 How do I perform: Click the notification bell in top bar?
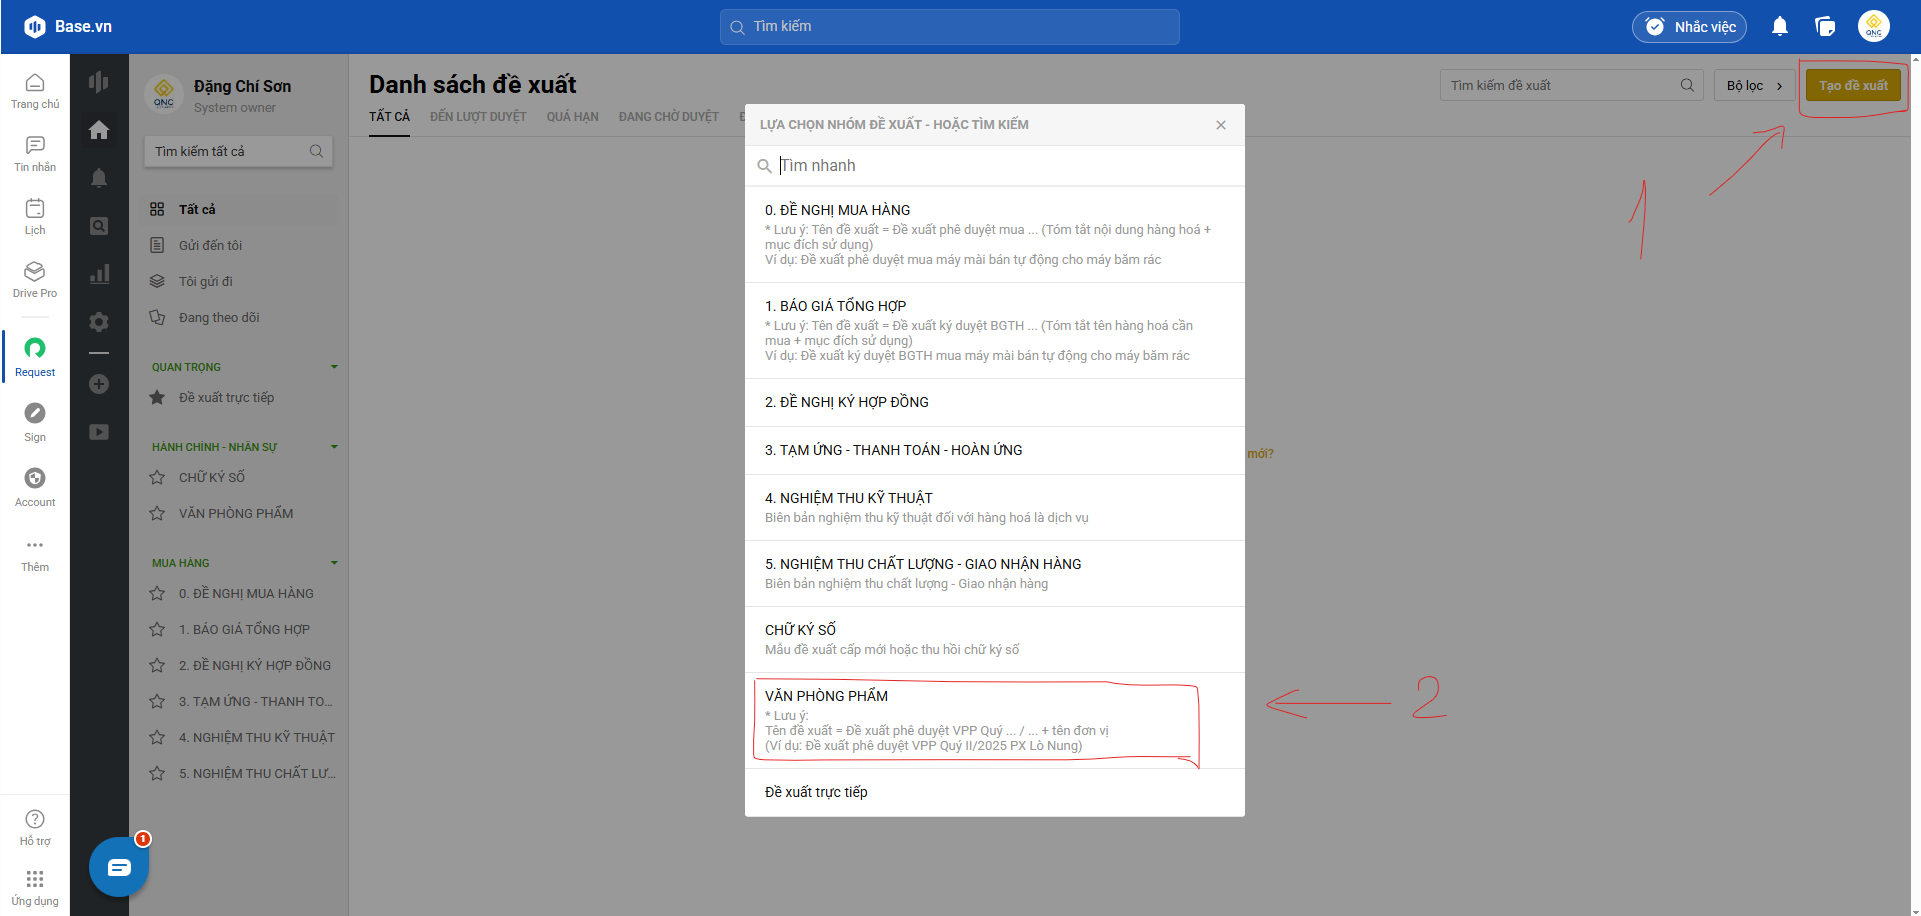[x=1779, y=27]
